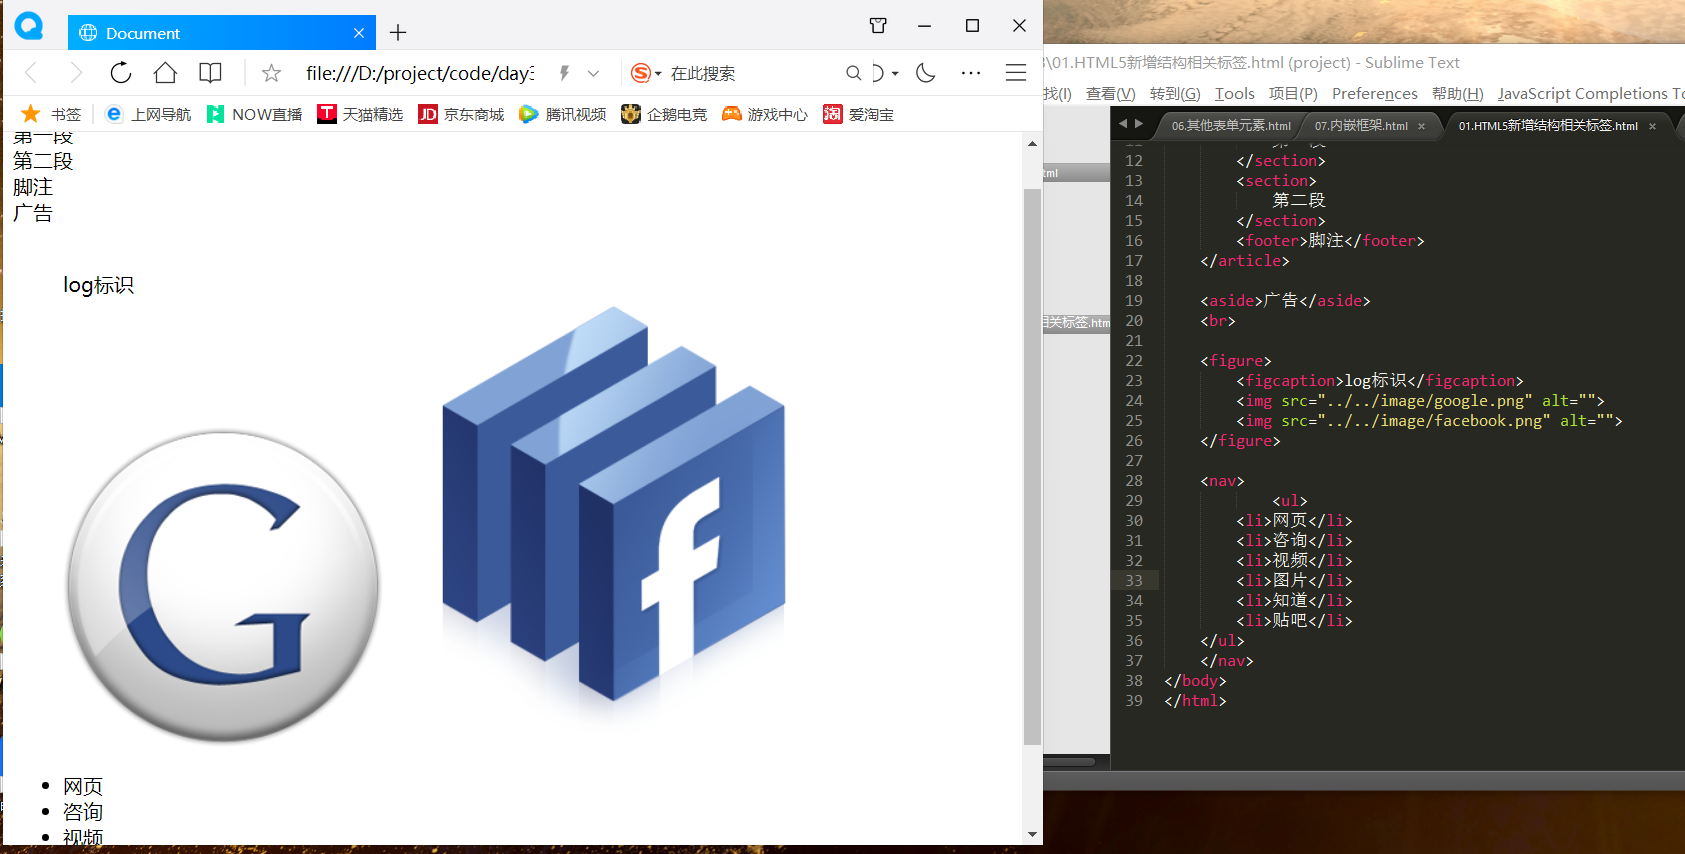
Task: Expand the address bar dropdown chevron
Action: pyautogui.click(x=593, y=73)
